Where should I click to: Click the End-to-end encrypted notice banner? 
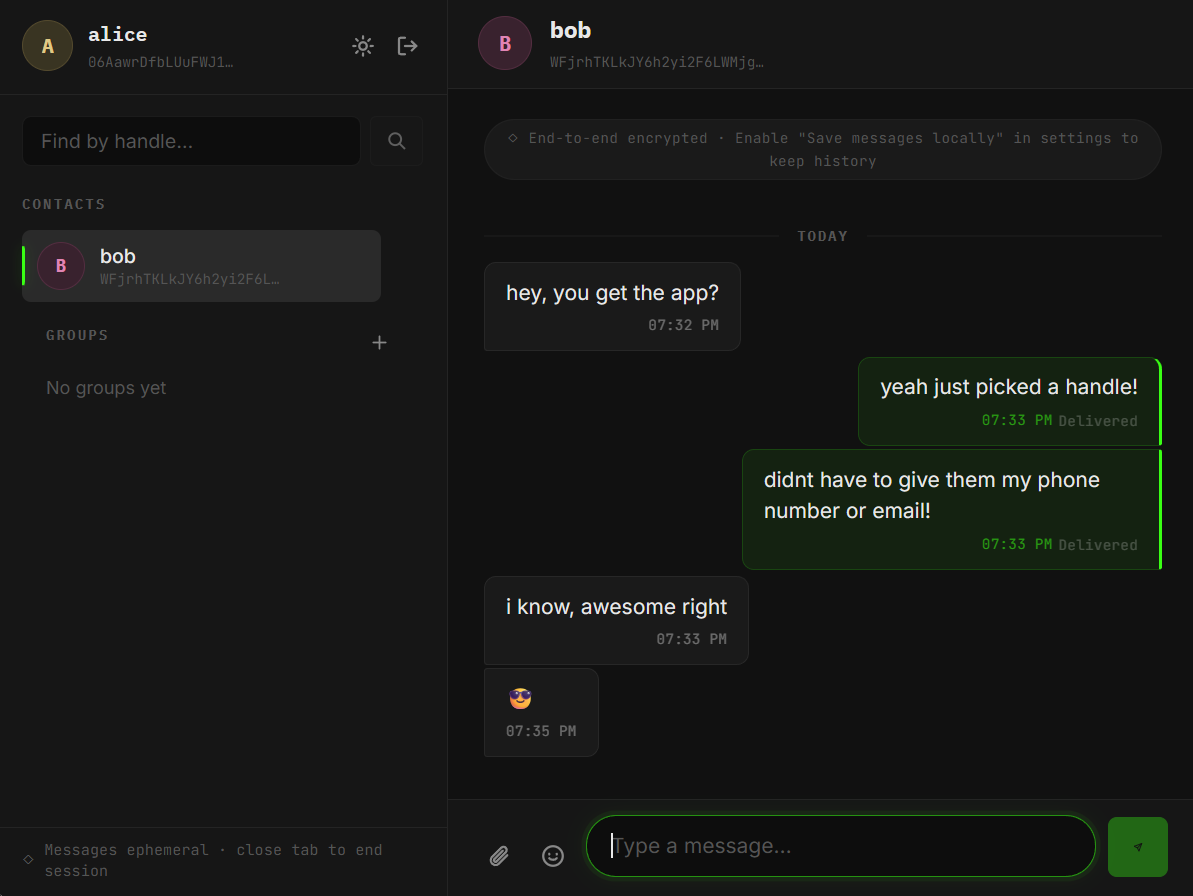point(822,149)
